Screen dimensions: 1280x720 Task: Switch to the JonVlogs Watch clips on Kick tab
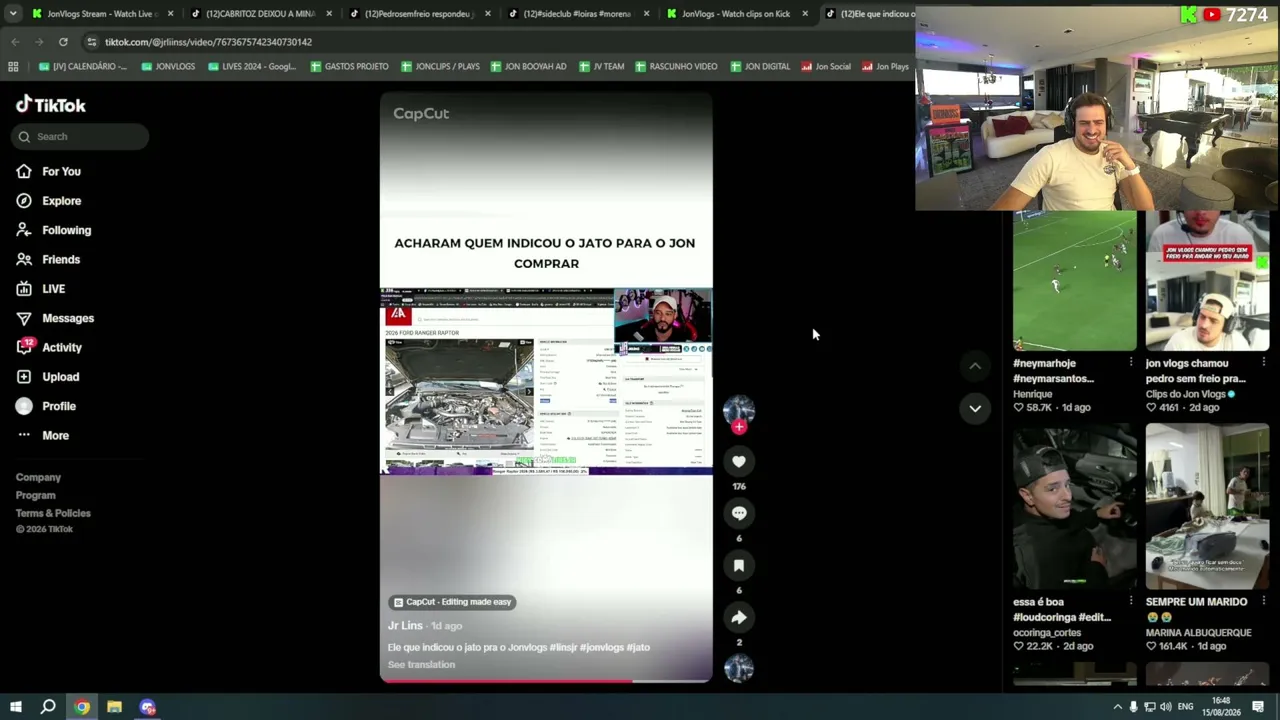737,14
